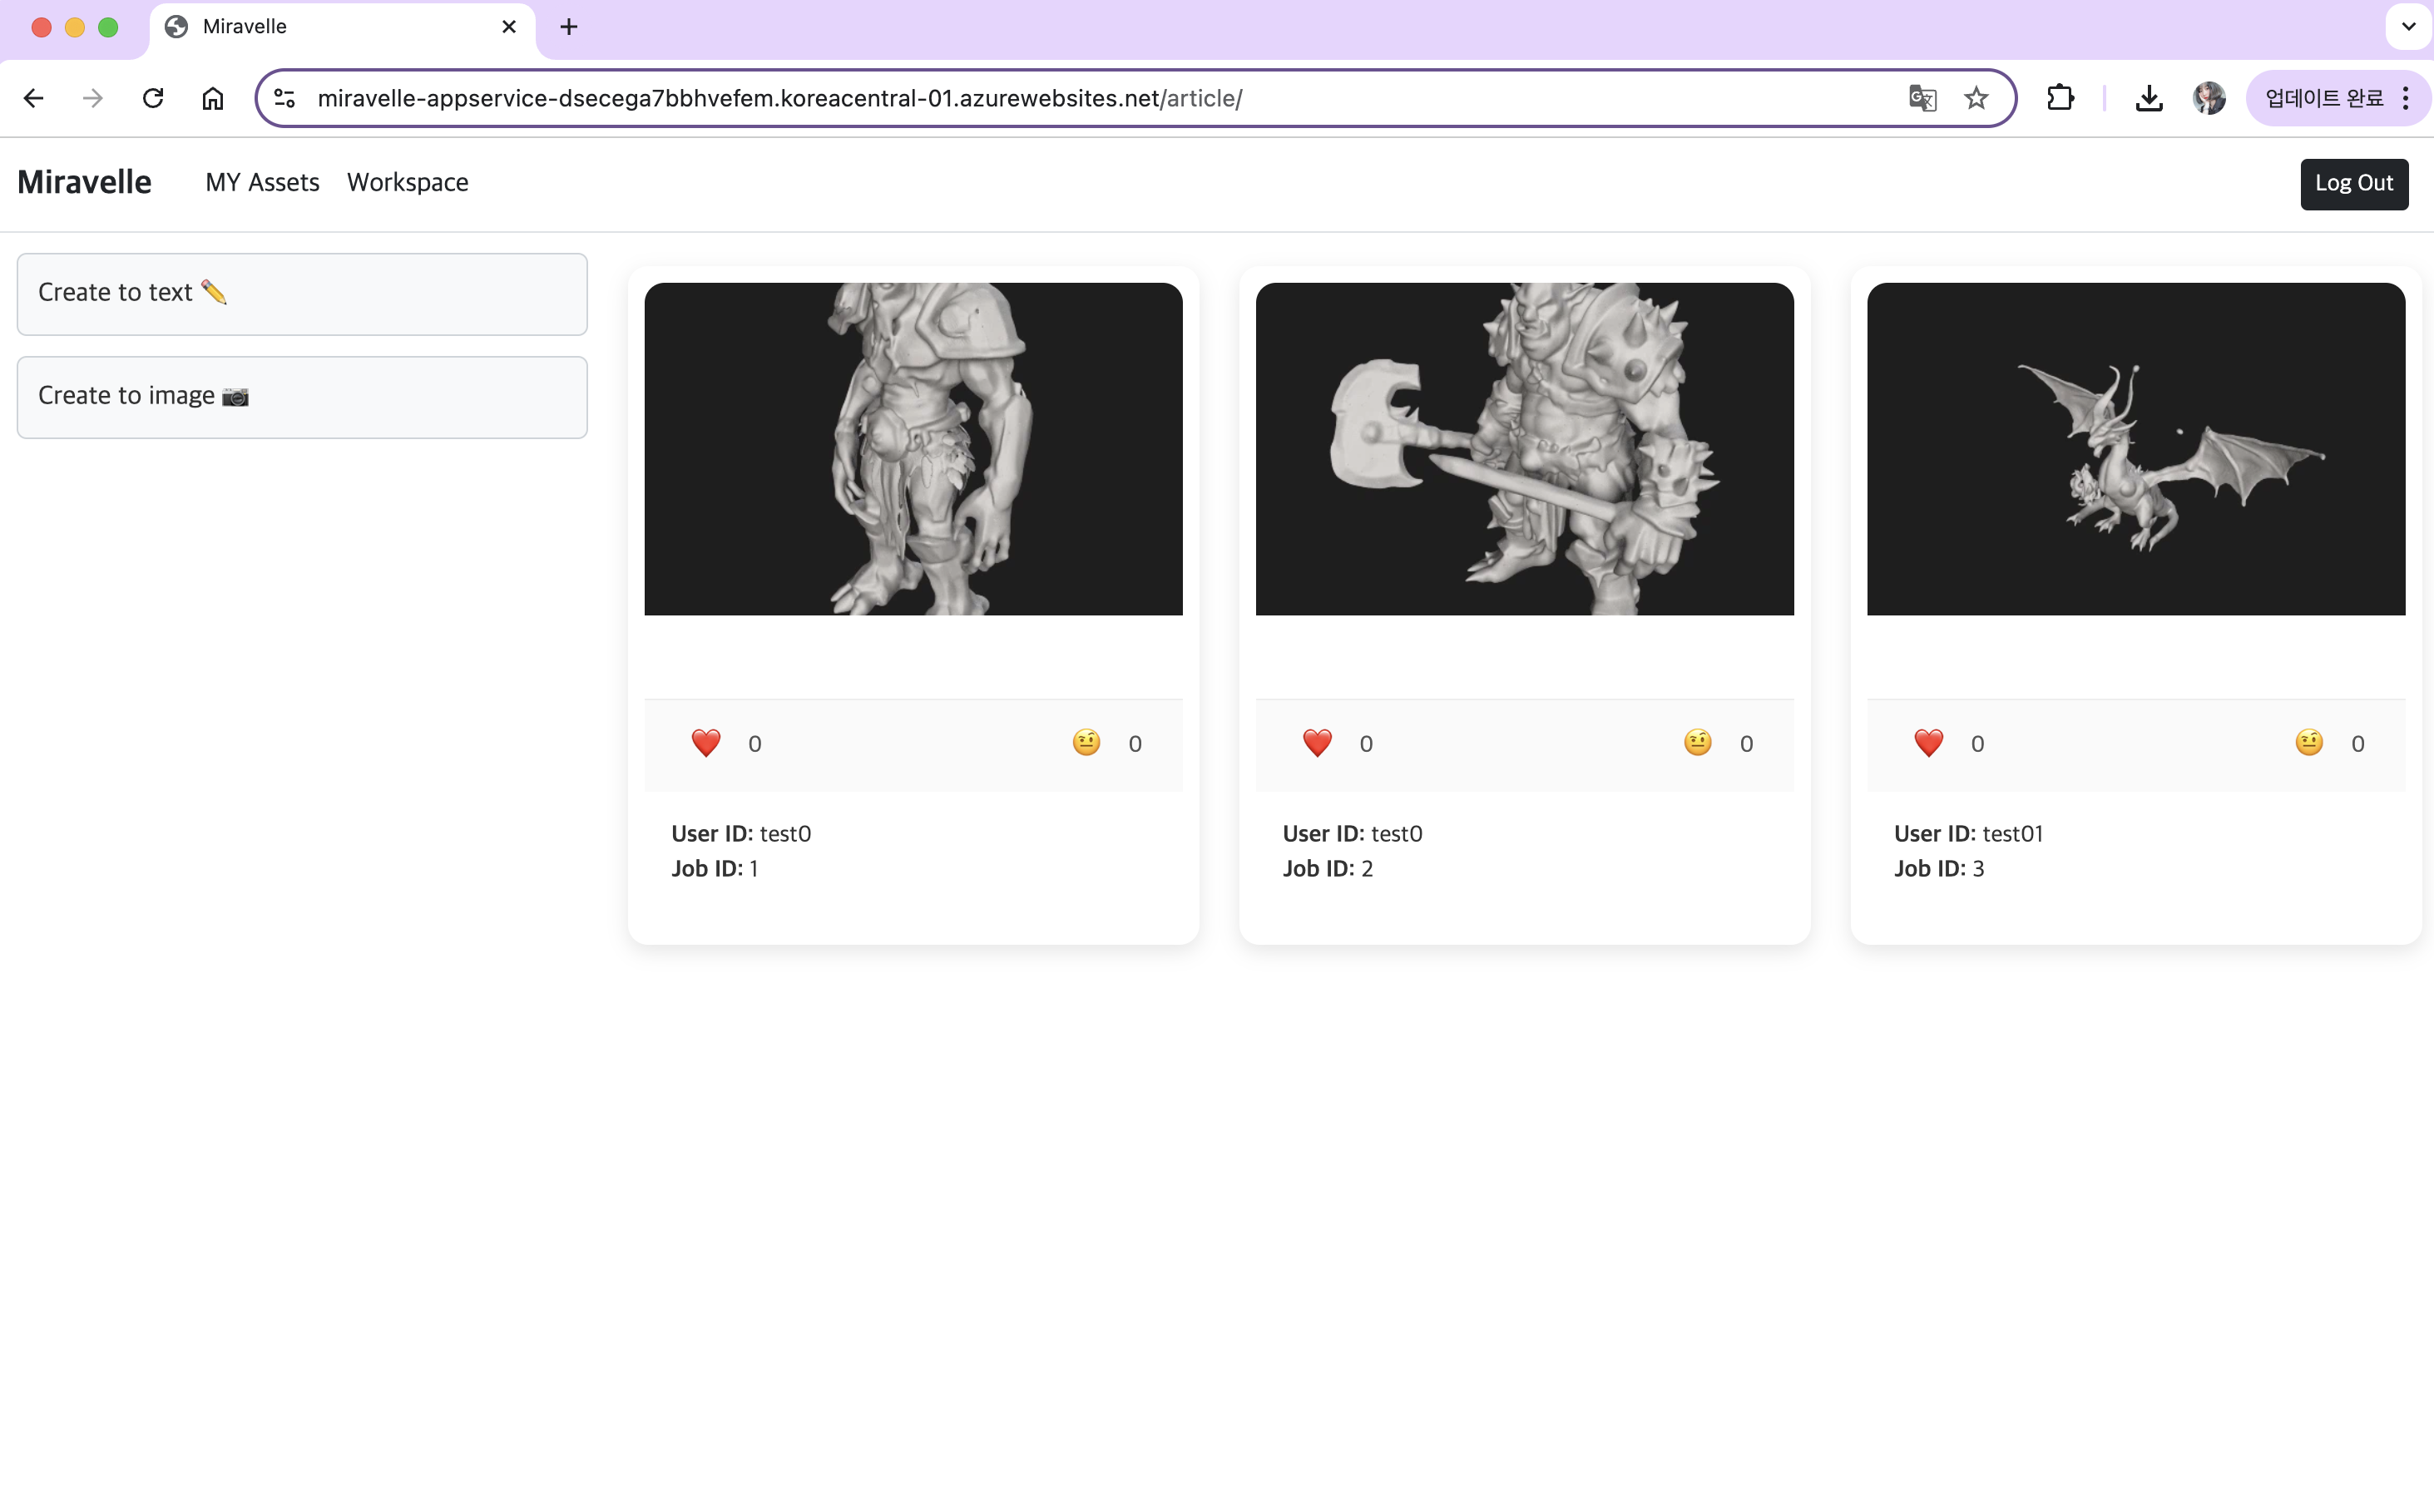Screen dimensions: 2434x1512
Task: Click the skeptical count 0 on Job ID 3 card
Action: coord(2358,743)
